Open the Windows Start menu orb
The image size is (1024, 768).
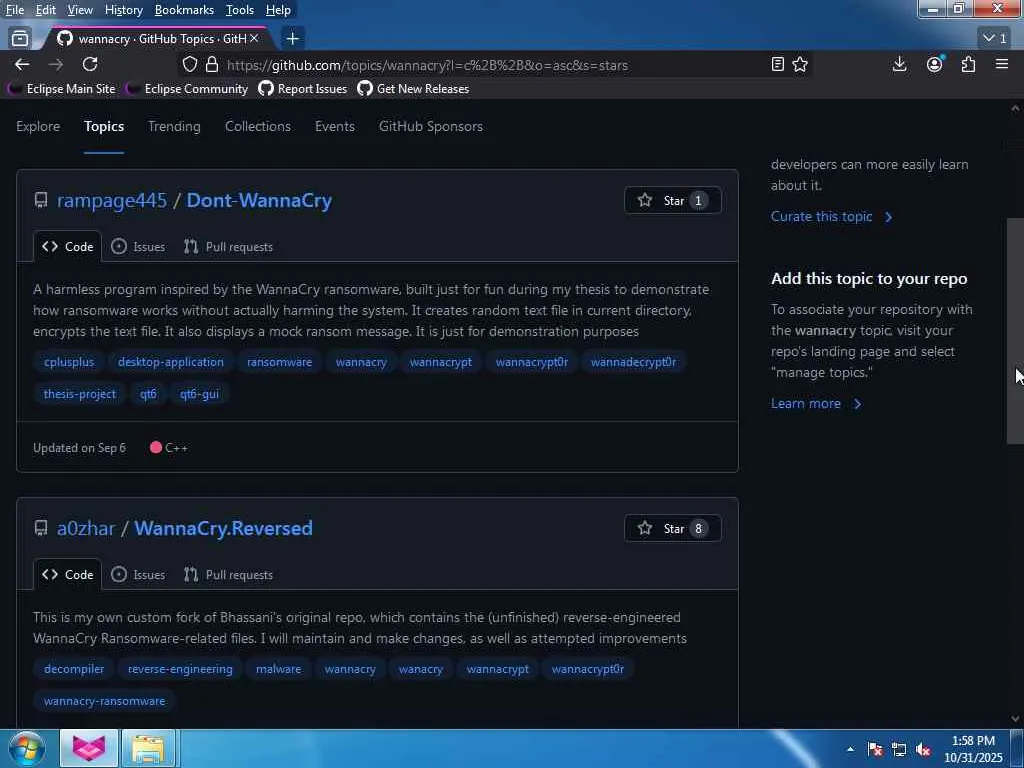coord(26,748)
